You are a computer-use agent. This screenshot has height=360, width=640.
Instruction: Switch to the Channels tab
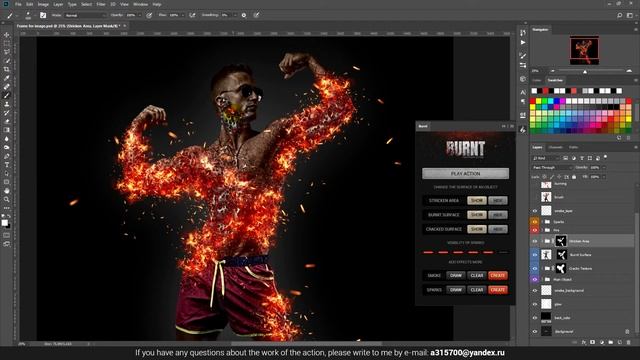click(x=555, y=147)
